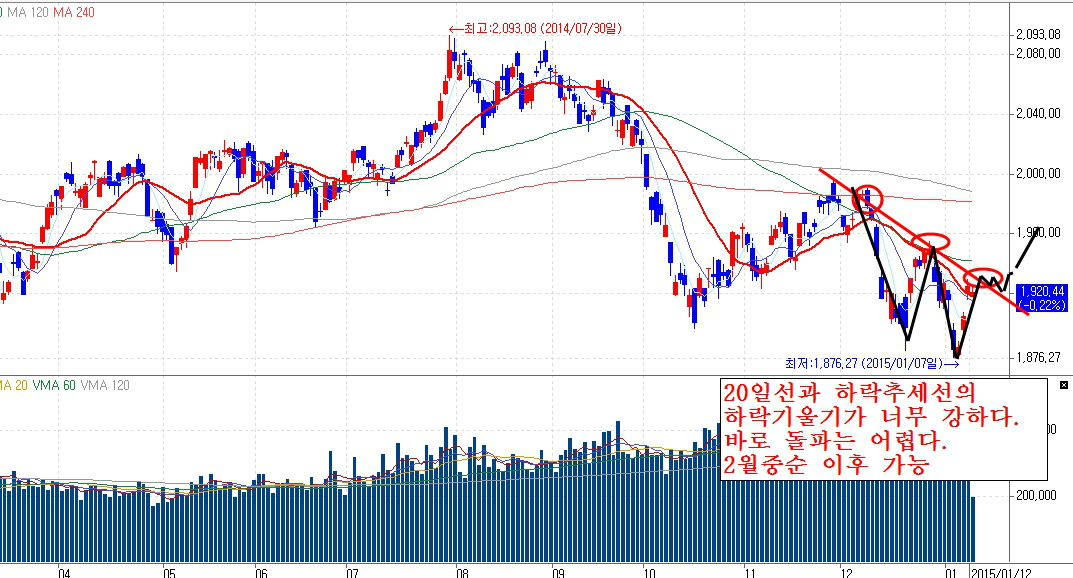This screenshot has width=1073, height=578.
Task: Toggle the VMA 60 volume indicator label
Action: click(x=54, y=386)
